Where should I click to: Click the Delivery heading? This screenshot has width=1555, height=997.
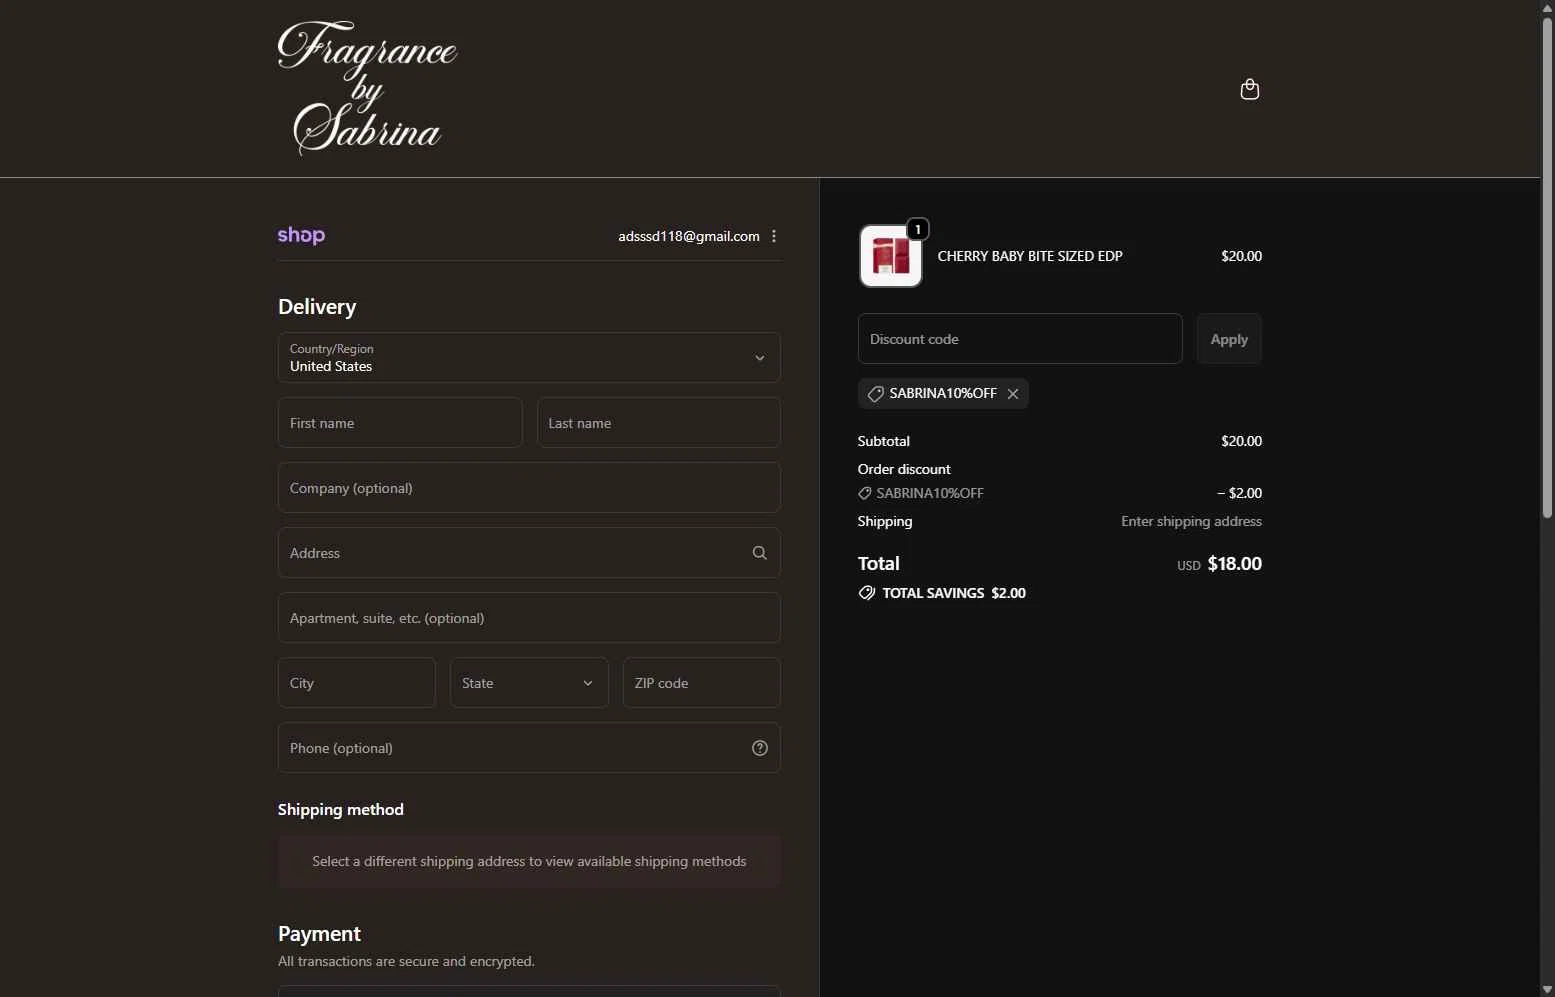point(317,307)
